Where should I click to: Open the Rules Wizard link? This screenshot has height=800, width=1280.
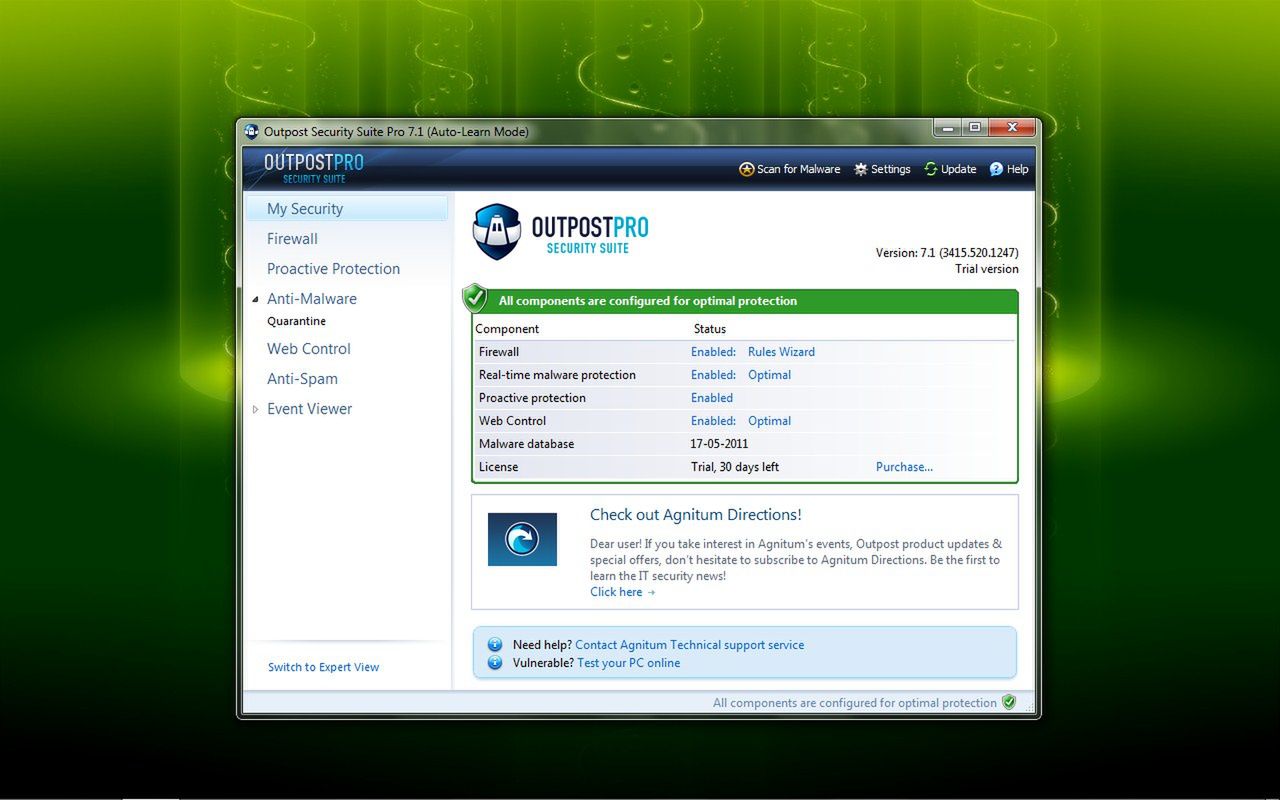pos(781,352)
